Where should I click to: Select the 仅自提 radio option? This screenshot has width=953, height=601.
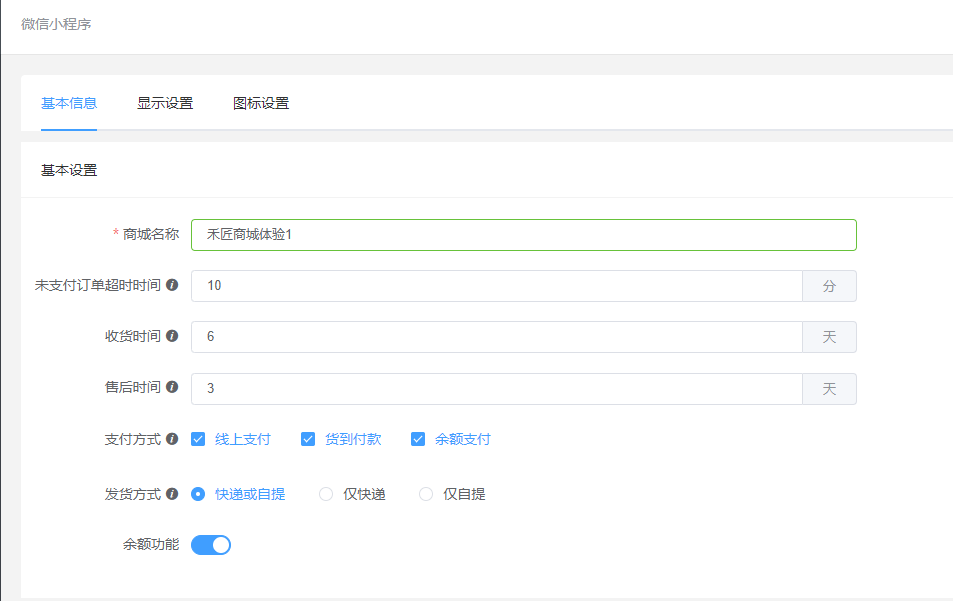[x=426, y=494]
